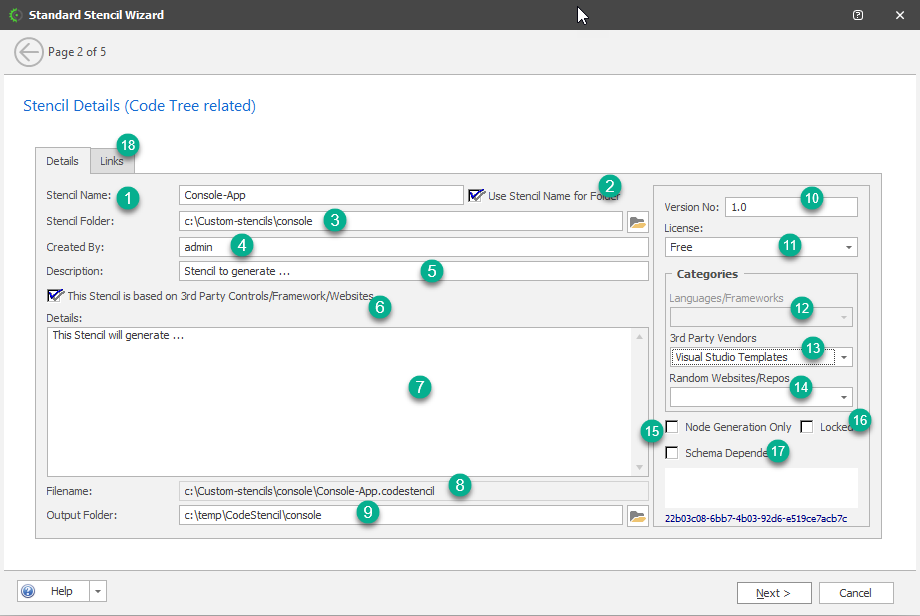Expand the Help button dropdown arrow
Viewport: 920px width, 616px height.
tap(98, 591)
